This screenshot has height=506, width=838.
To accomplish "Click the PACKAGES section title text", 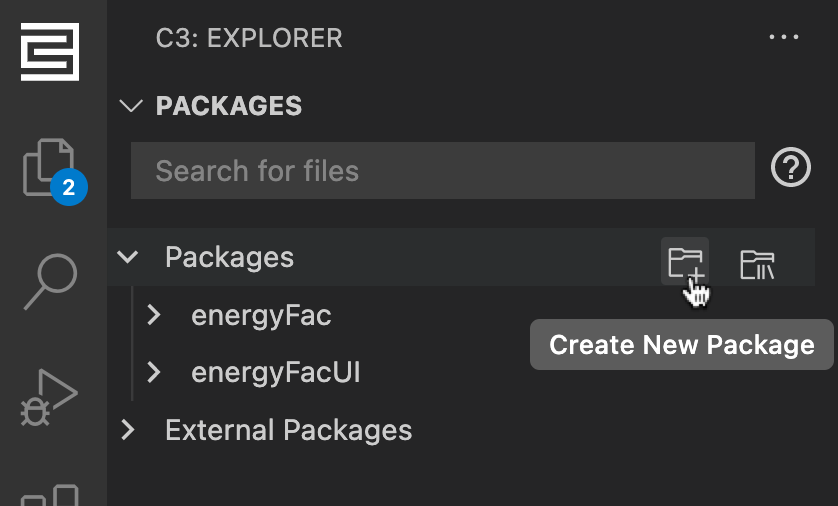I will point(229,106).
